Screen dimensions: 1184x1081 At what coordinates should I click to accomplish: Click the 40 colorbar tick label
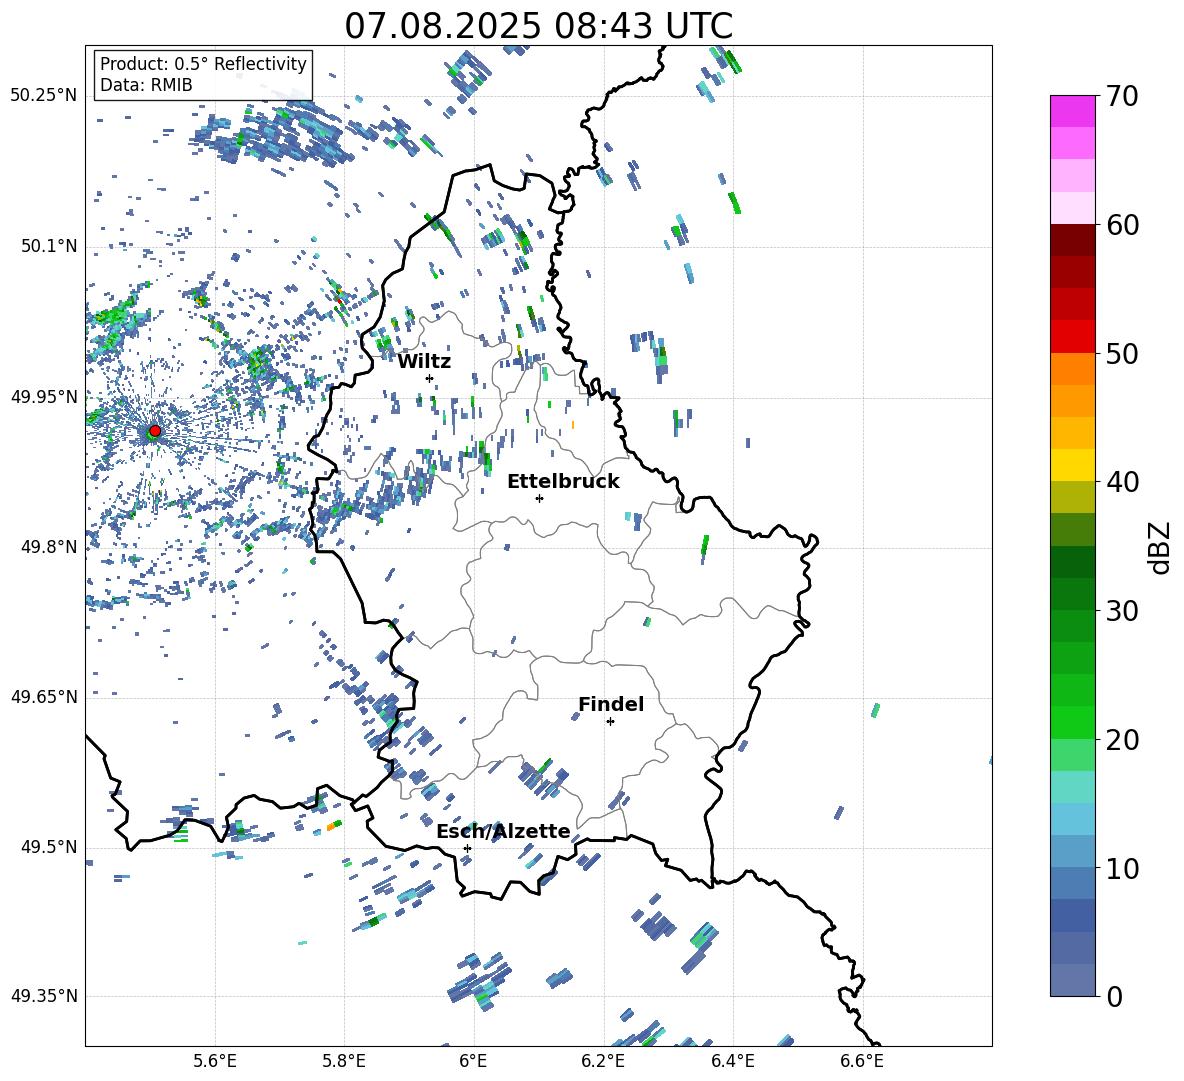click(x=1122, y=482)
